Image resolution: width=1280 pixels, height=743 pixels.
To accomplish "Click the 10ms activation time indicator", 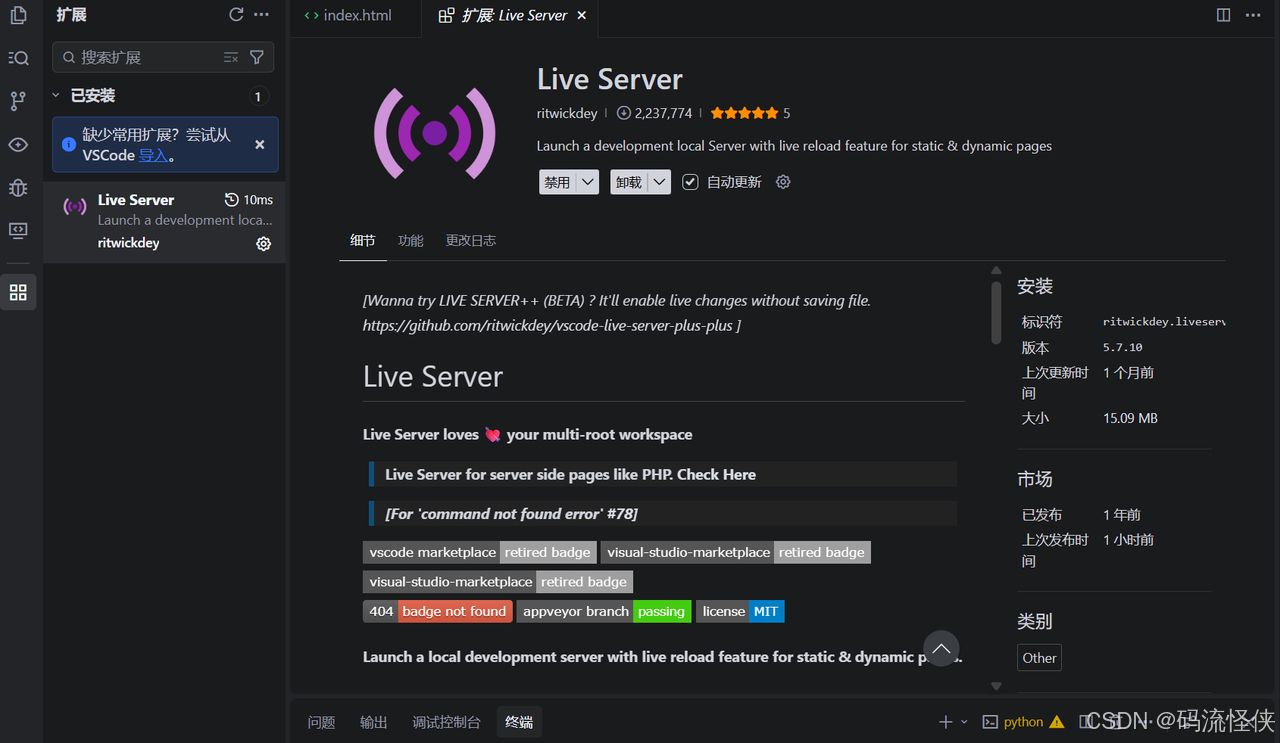I will tap(249, 200).
